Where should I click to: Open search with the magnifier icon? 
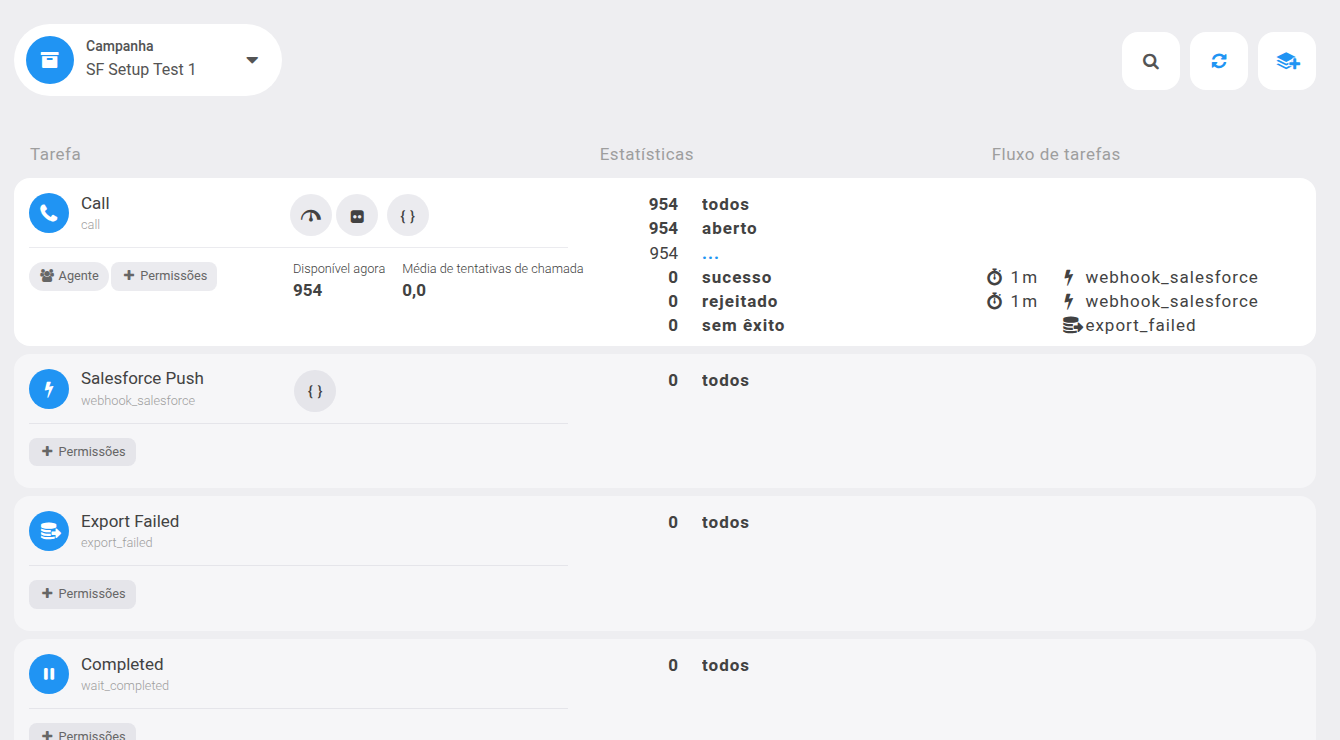tap(1151, 61)
